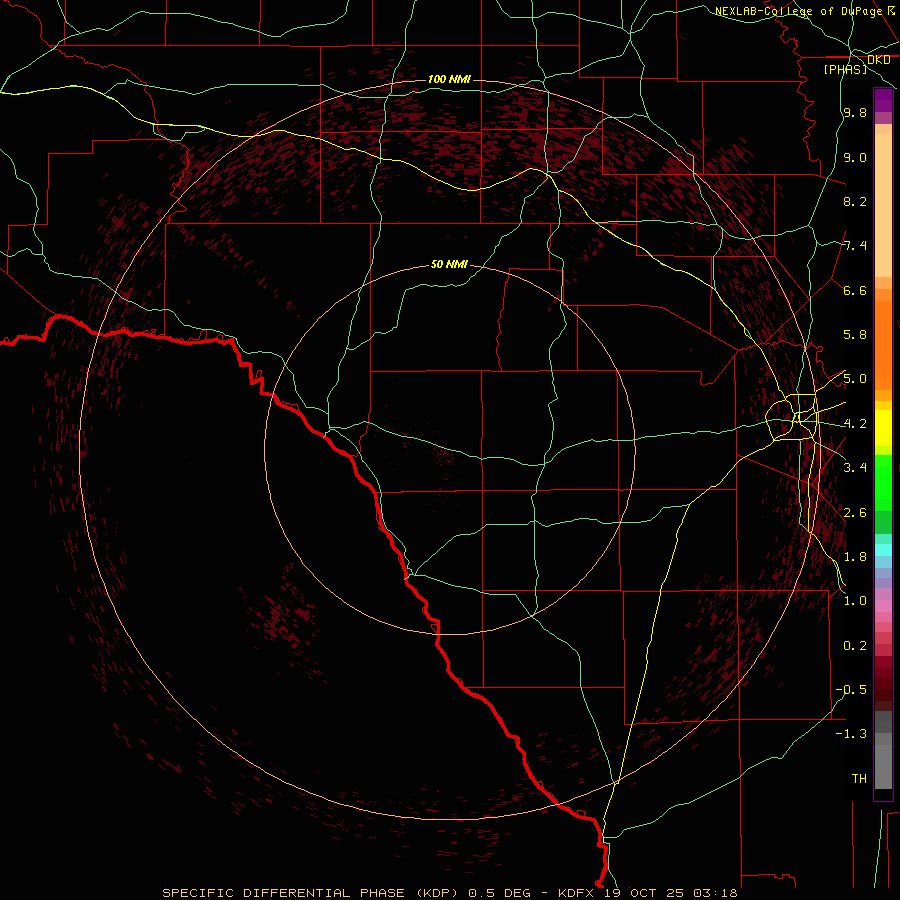900x900 pixels.
Task: Click the 2.6 value on the scale
Action: tap(855, 513)
